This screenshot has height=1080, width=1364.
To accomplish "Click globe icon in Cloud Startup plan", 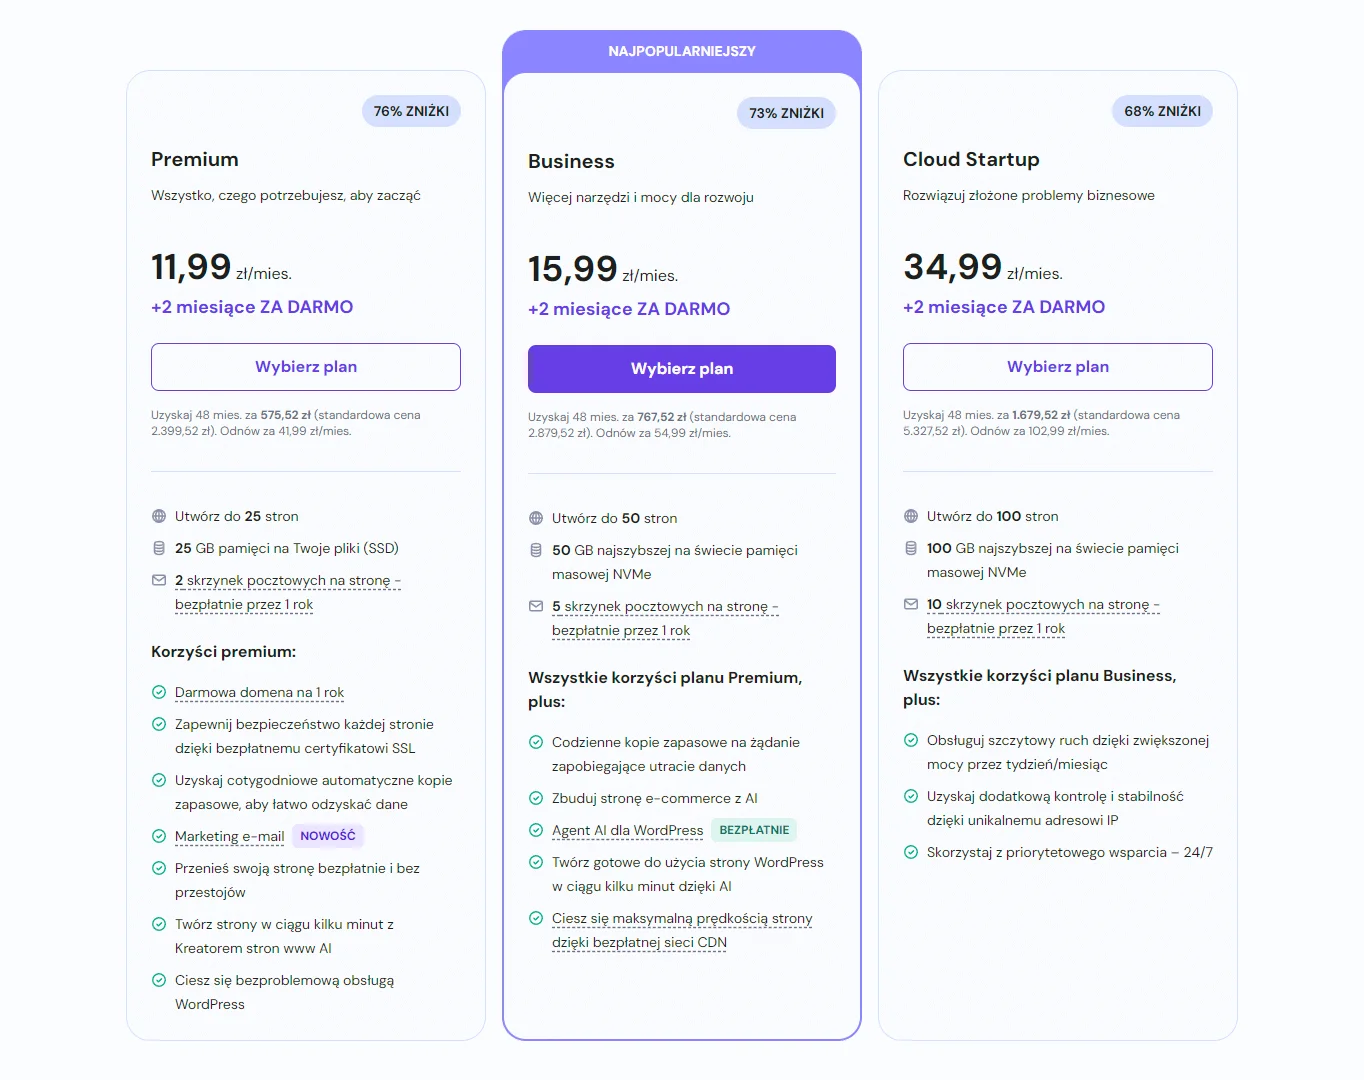I will (911, 517).
